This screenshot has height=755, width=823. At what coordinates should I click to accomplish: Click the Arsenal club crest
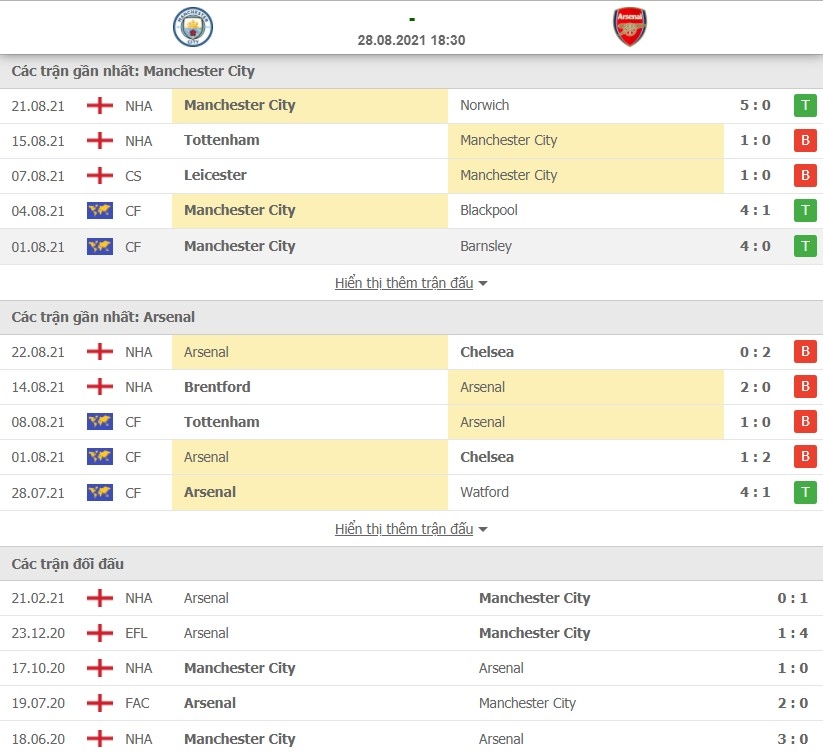pos(630,27)
